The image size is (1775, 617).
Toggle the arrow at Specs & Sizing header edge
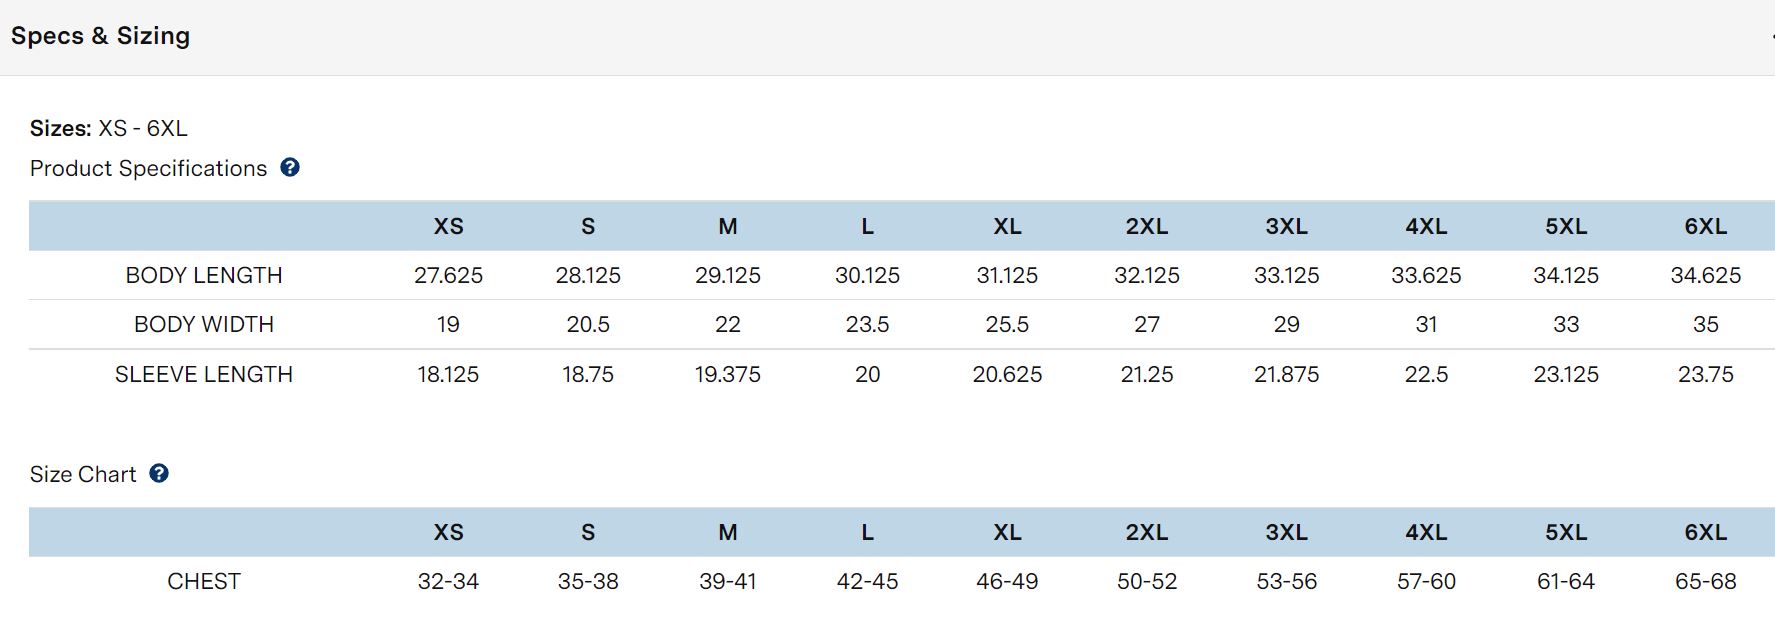[1771, 37]
